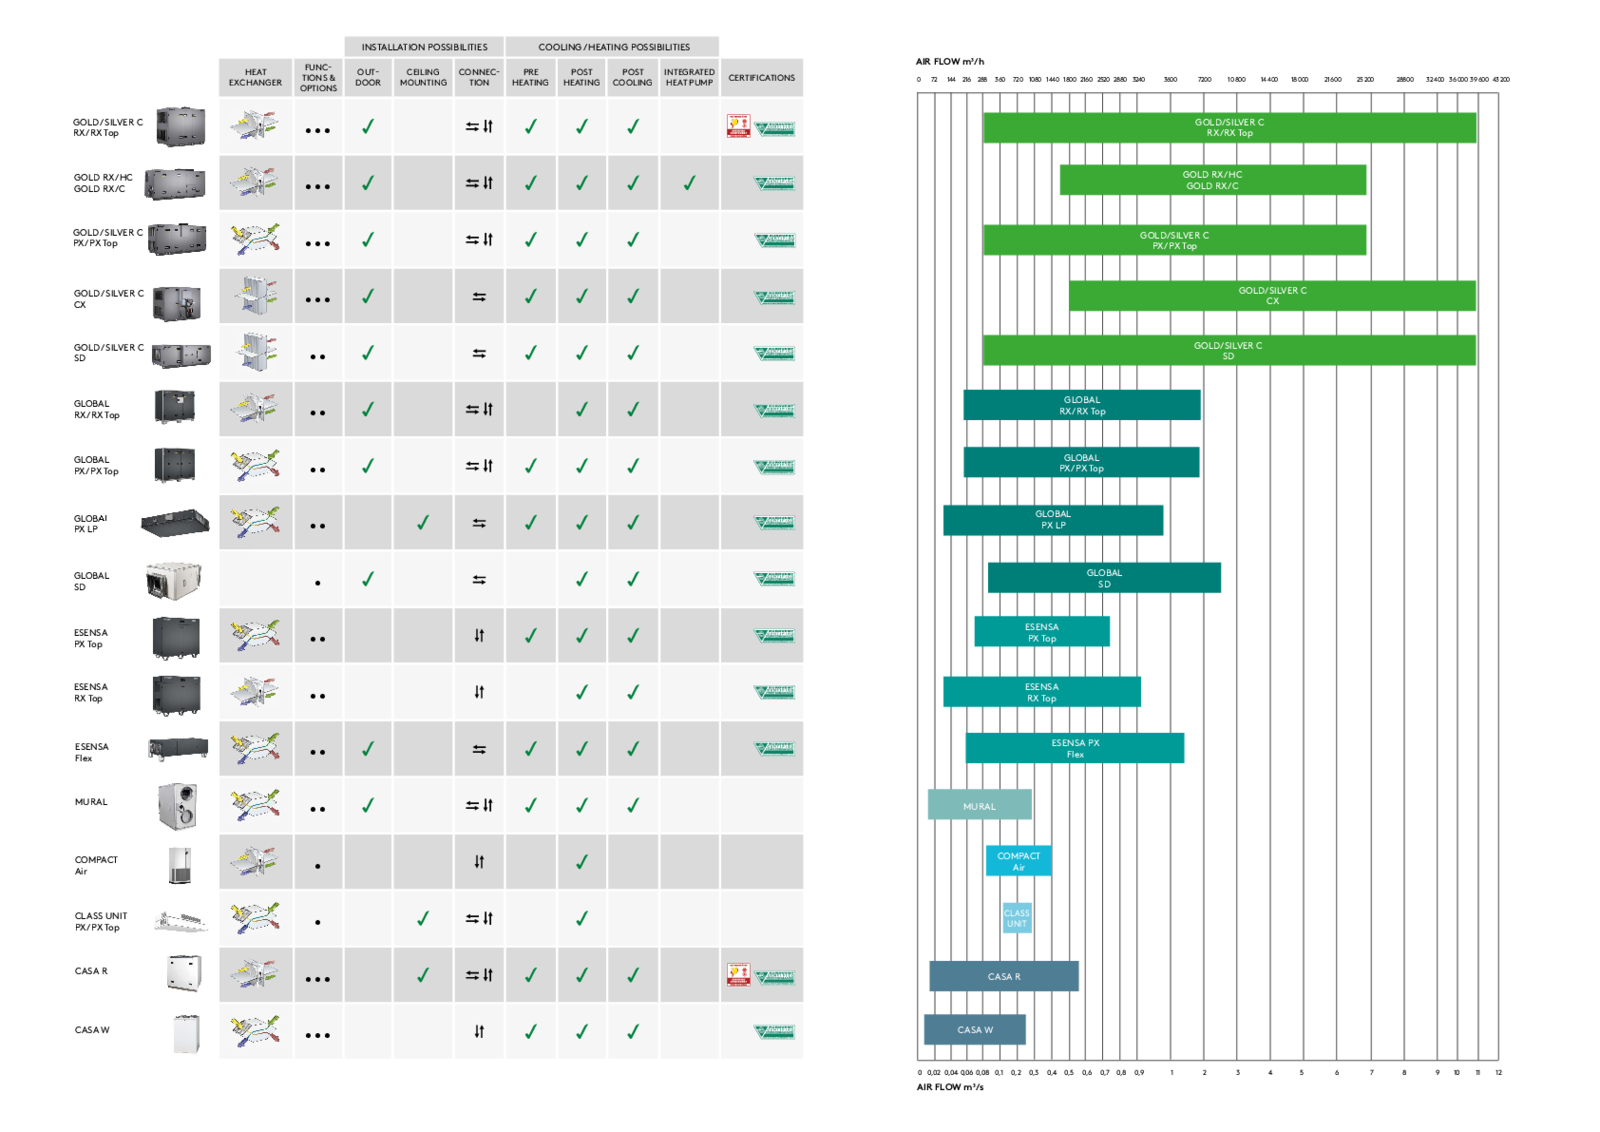Screen dimensions: 1600x1132
Task: Open the product thumbnail in the top row
Action: pyautogui.click(x=181, y=127)
